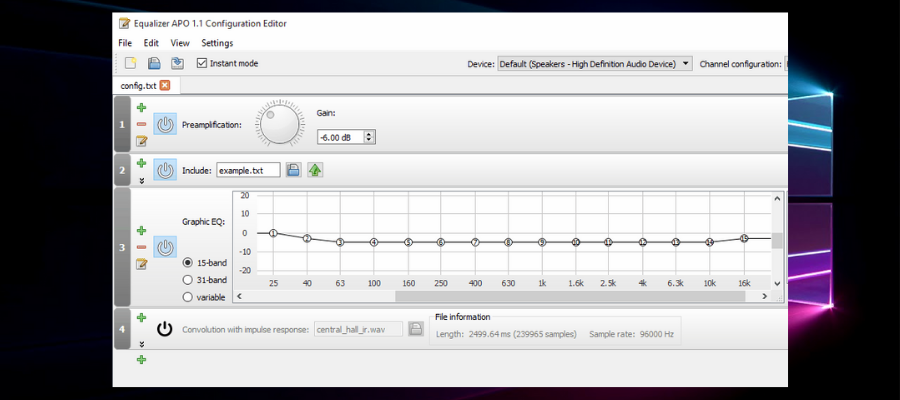This screenshot has width=900, height=400.
Task: Click the Gain value field -6.00 dB
Action: [x=341, y=137]
